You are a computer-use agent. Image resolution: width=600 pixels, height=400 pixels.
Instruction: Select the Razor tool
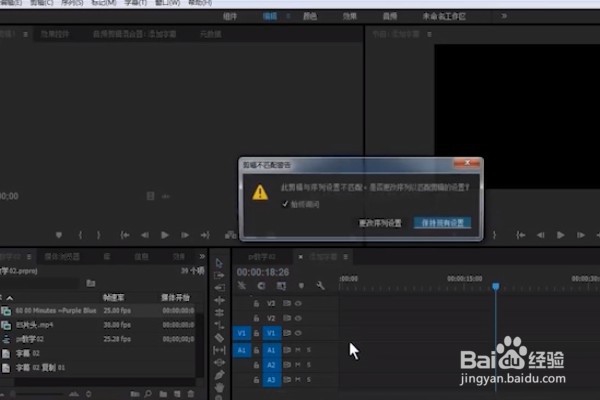click(x=219, y=338)
